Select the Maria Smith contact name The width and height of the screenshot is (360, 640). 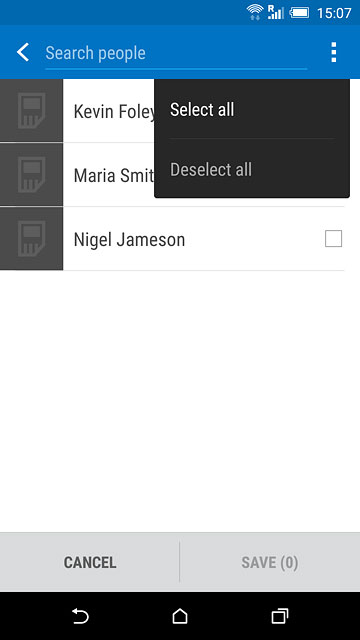(x=114, y=176)
